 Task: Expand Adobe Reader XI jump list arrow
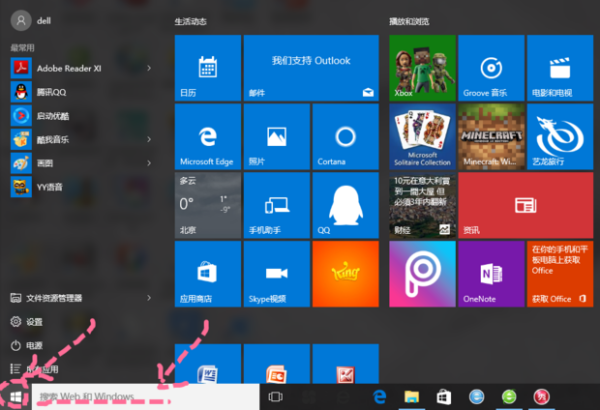[x=149, y=68]
